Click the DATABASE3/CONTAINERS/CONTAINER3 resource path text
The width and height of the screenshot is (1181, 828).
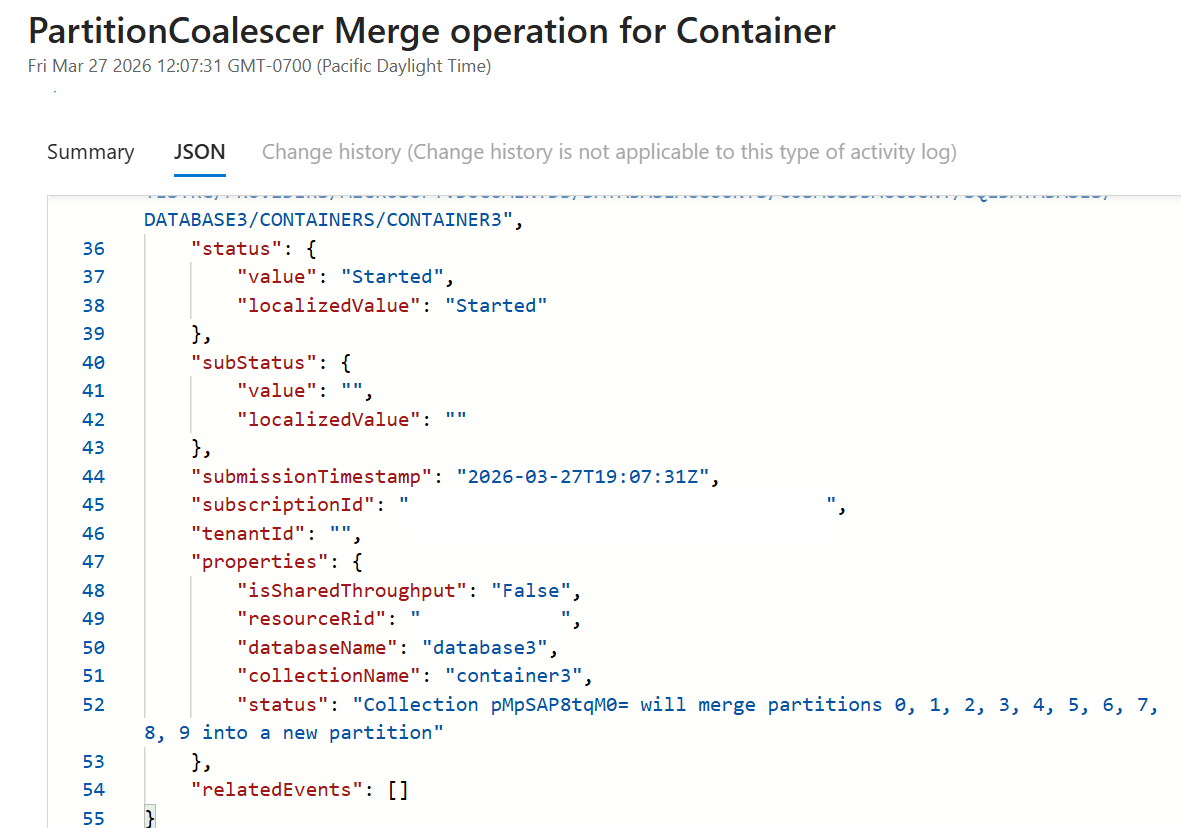click(327, 220)
